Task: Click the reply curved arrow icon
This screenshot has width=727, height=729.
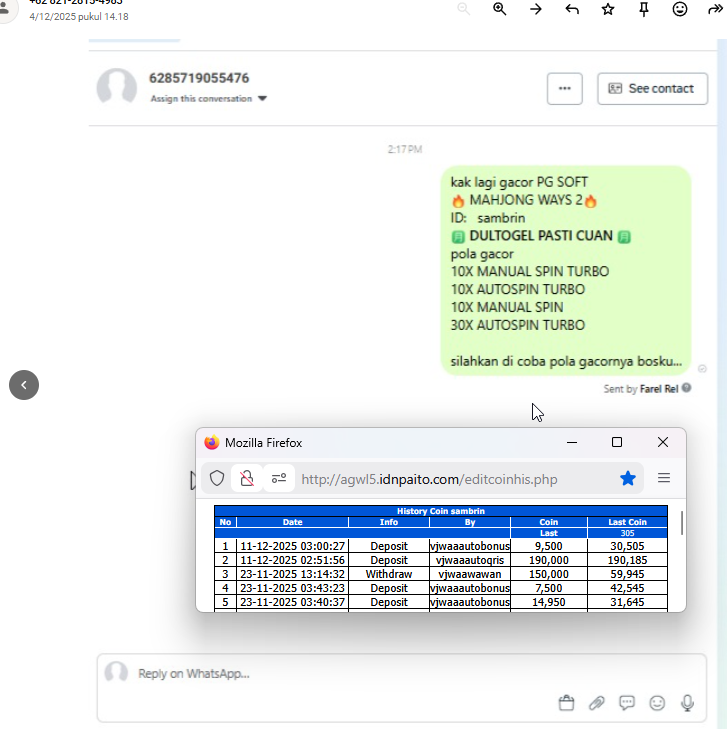Action: [572, 9]
